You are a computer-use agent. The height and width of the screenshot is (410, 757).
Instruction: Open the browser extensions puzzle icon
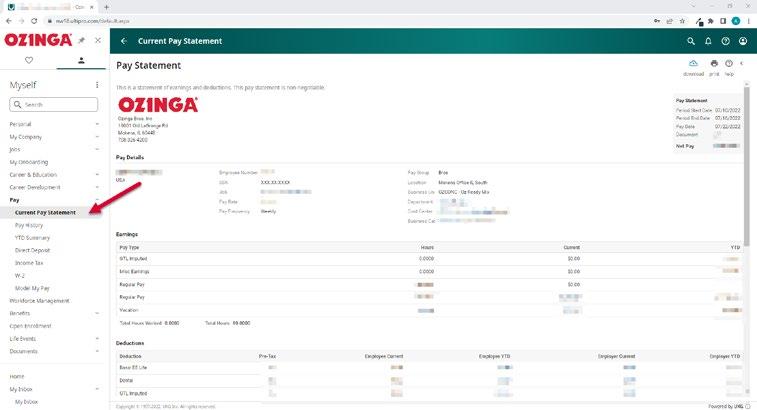[x=711, y=21]
